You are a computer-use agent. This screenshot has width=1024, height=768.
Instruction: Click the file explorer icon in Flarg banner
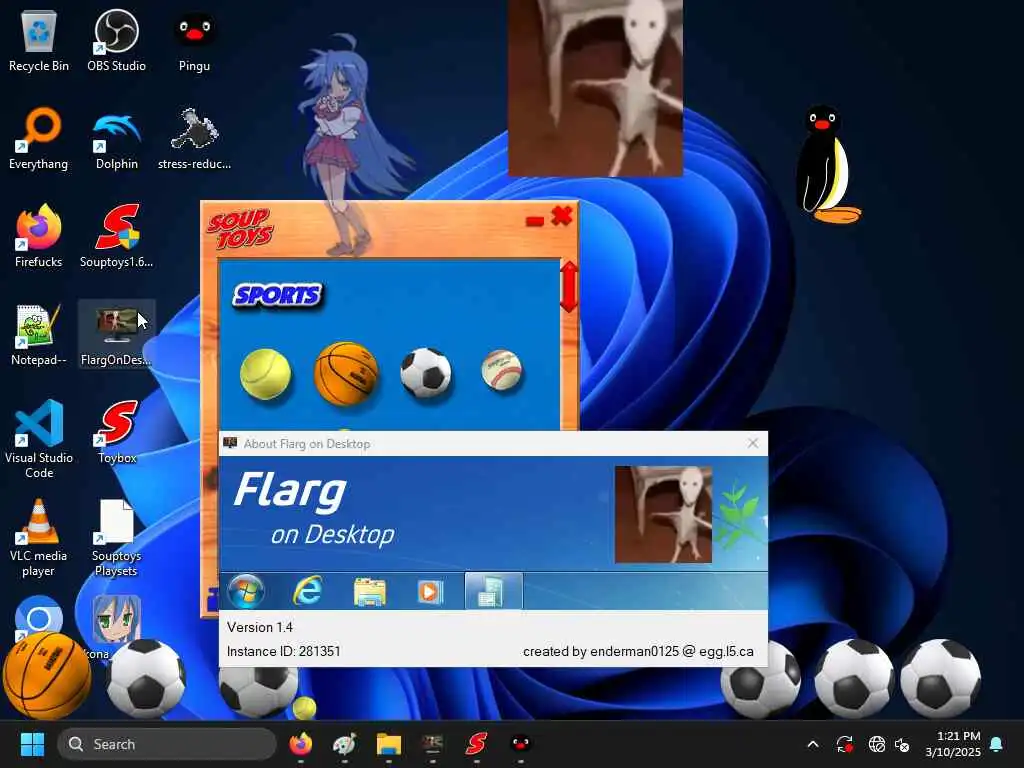coord(370,592)
